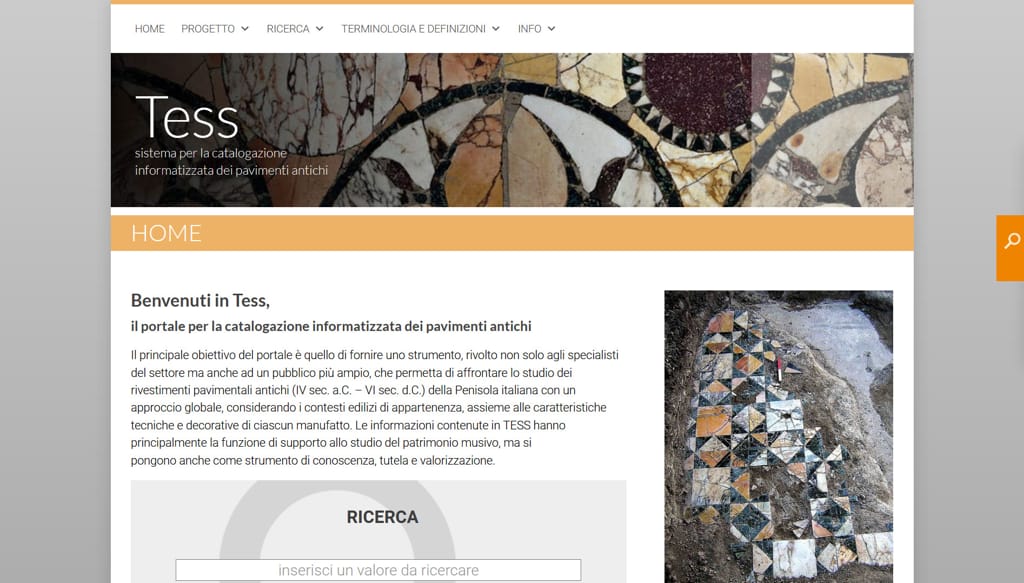Expand the RICERCA menu arrow
This screenshot has height=583, width=1024.
tap(319, 29)
